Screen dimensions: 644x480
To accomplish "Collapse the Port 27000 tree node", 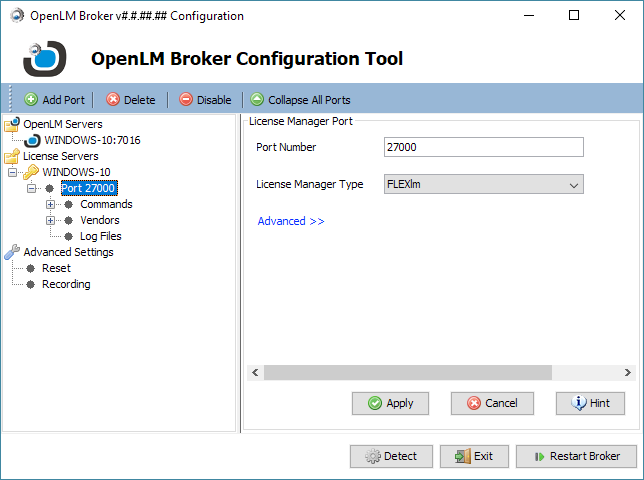I will [x=31, y=188].
